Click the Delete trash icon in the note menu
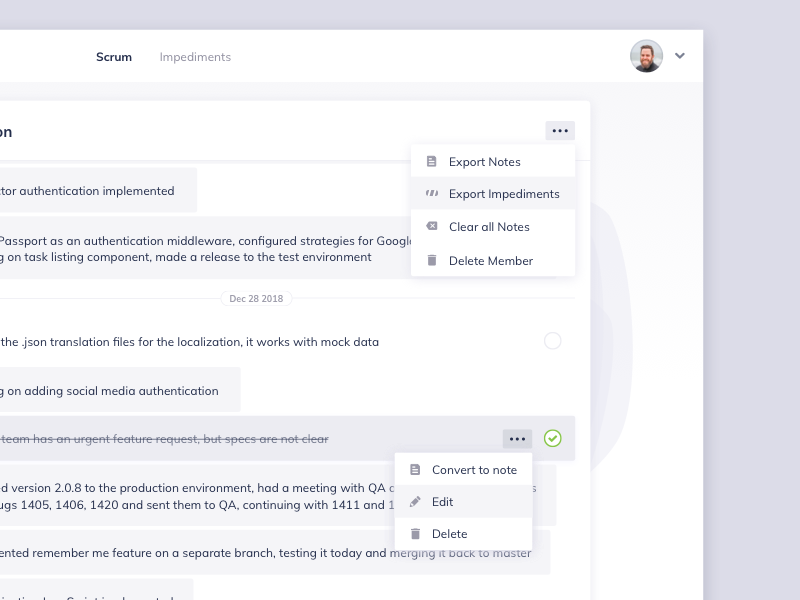 click(415, 534)
